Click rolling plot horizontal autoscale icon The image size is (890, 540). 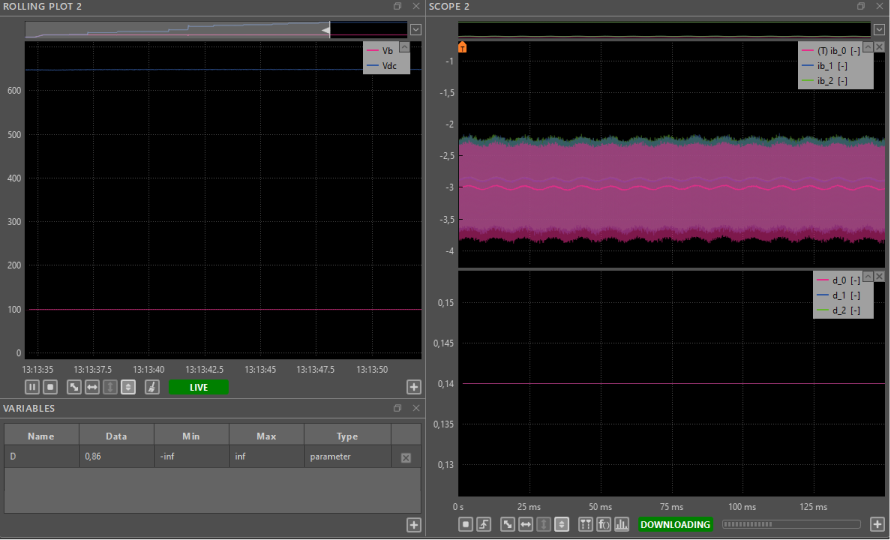click(x=92, y=387)
